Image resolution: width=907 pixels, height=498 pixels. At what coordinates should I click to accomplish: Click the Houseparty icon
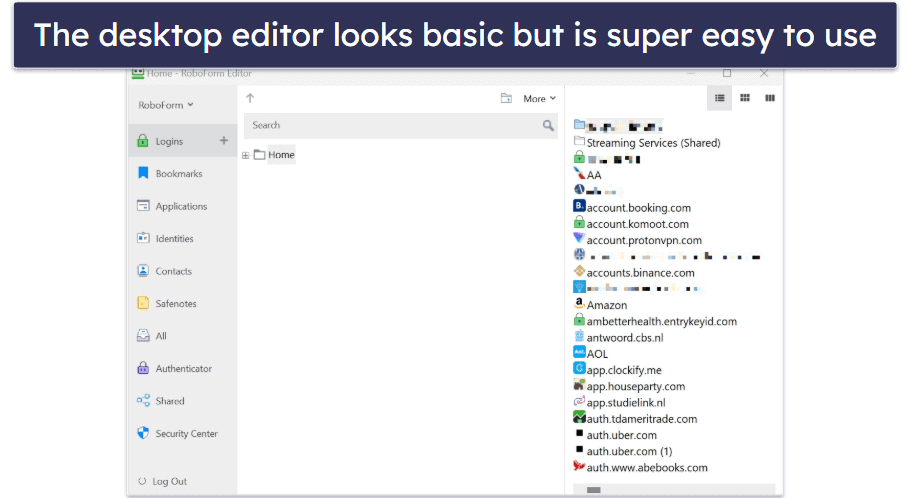(579, 383)
